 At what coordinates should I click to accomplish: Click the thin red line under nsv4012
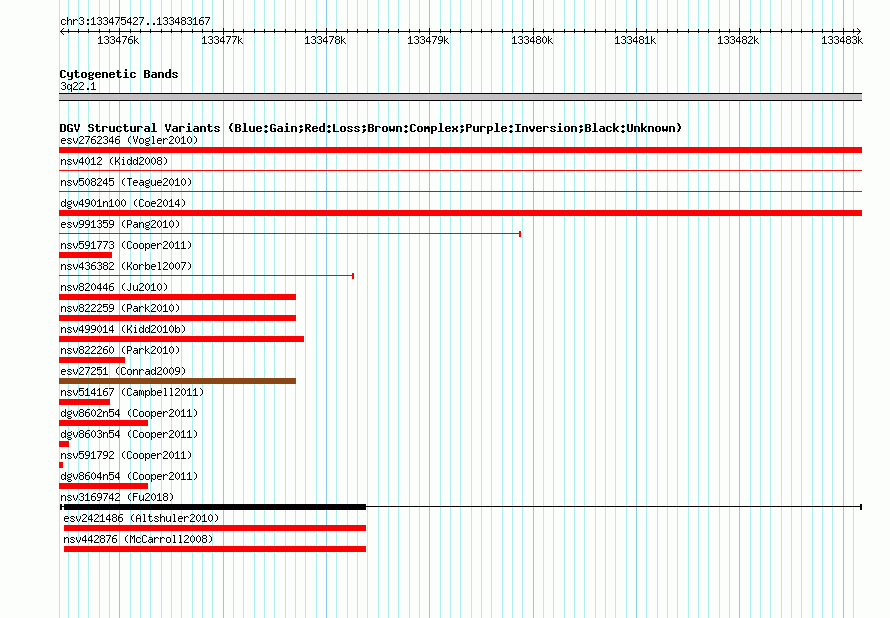point(460,170)
